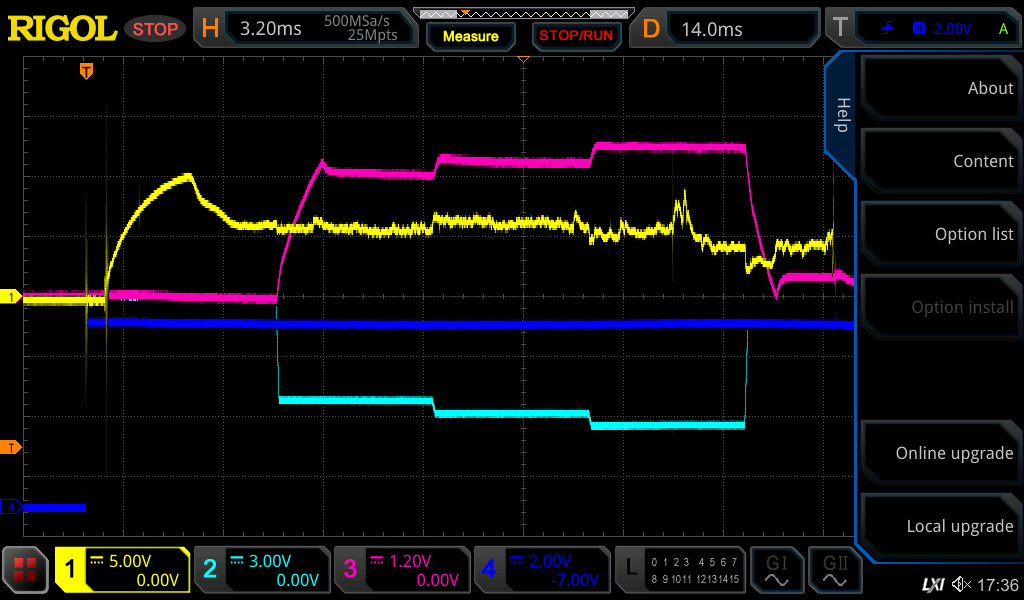Viewport: 1024px width, 600px height.
Task: Click the orange trigger position marker at top-left of grid
Action: pyautogui.click(x=87, y=71)
